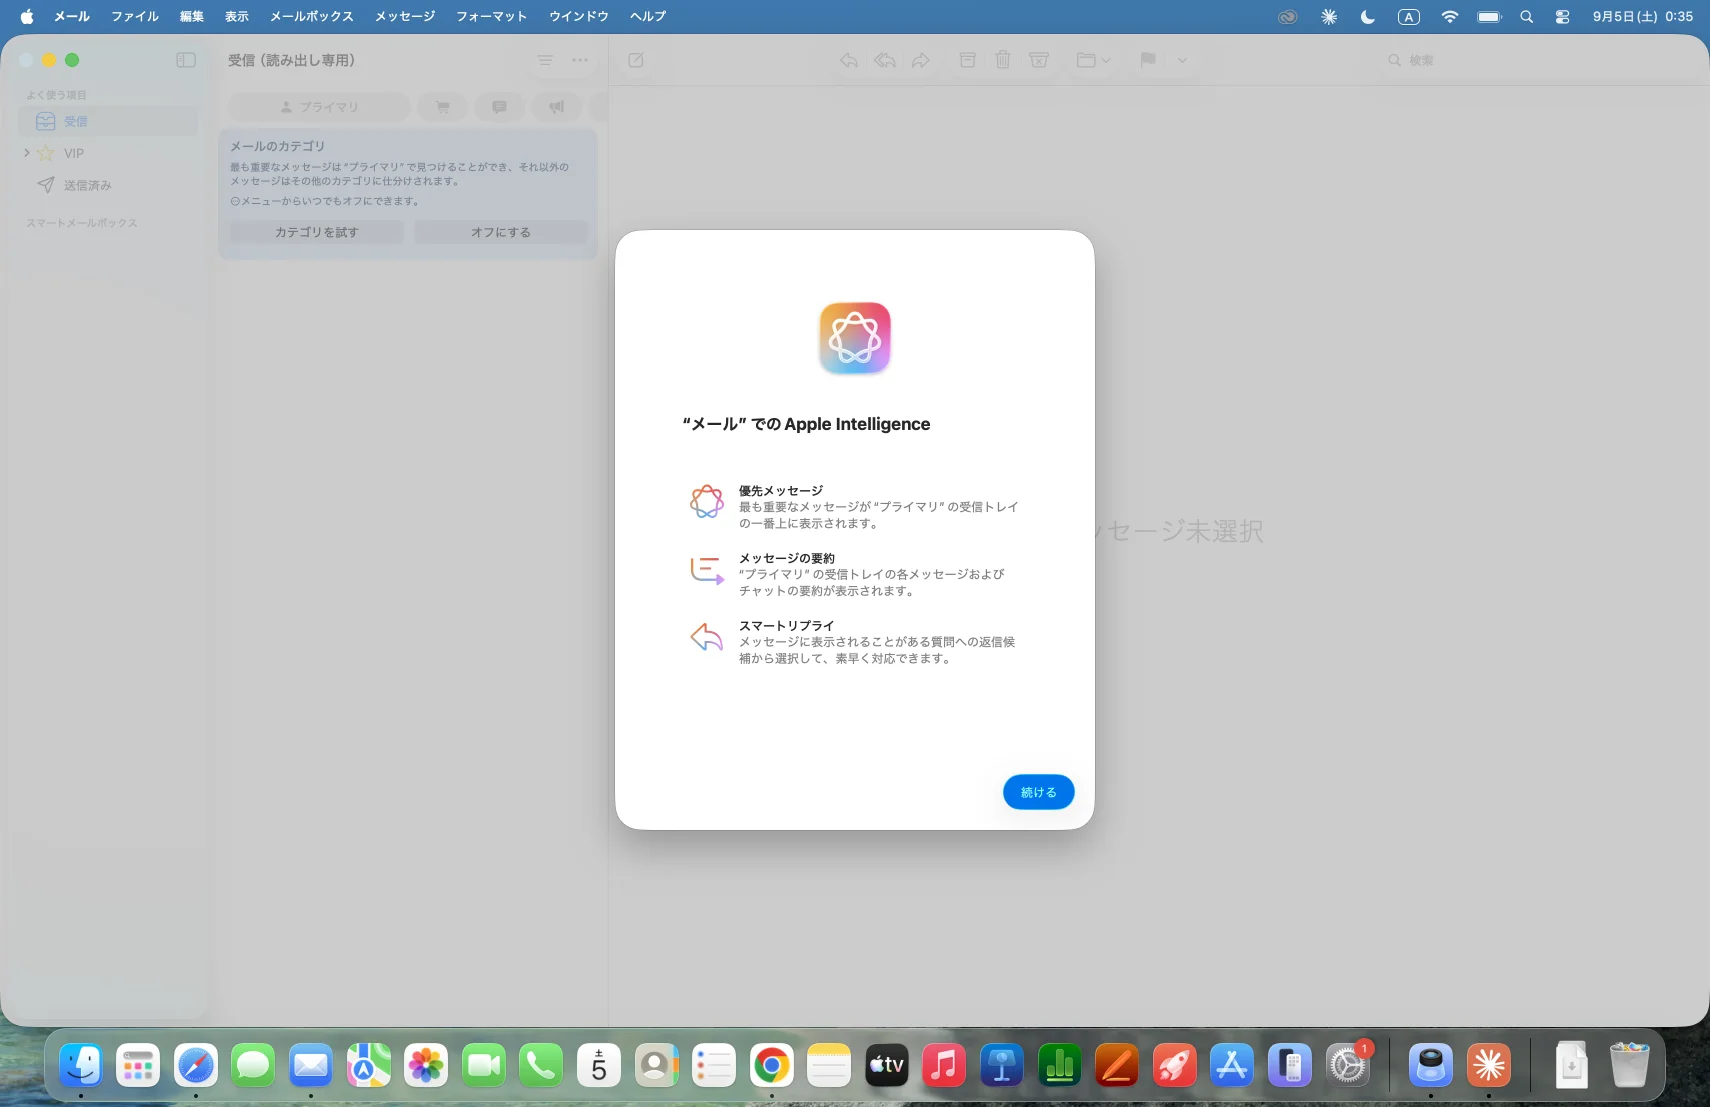Click the Creative Cloud menu bar icon
The image size is (1710, 1107).
pos(1288,16)
